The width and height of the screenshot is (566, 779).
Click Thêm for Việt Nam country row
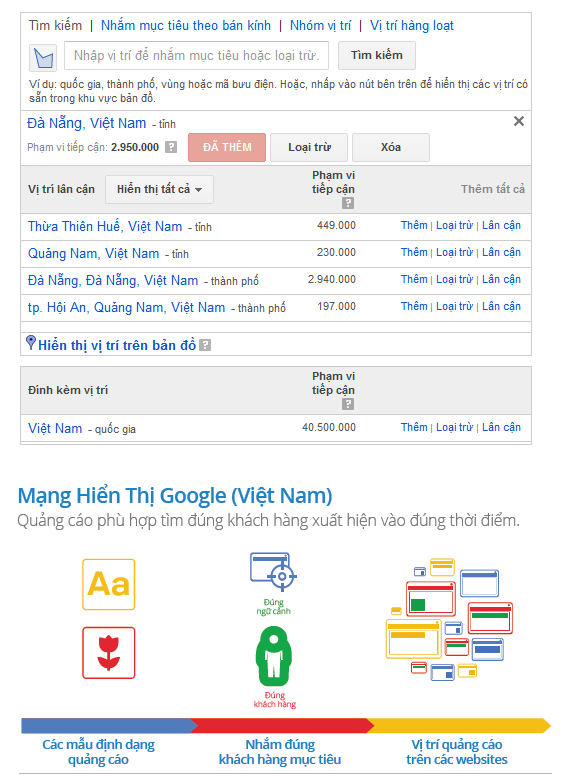414,427
